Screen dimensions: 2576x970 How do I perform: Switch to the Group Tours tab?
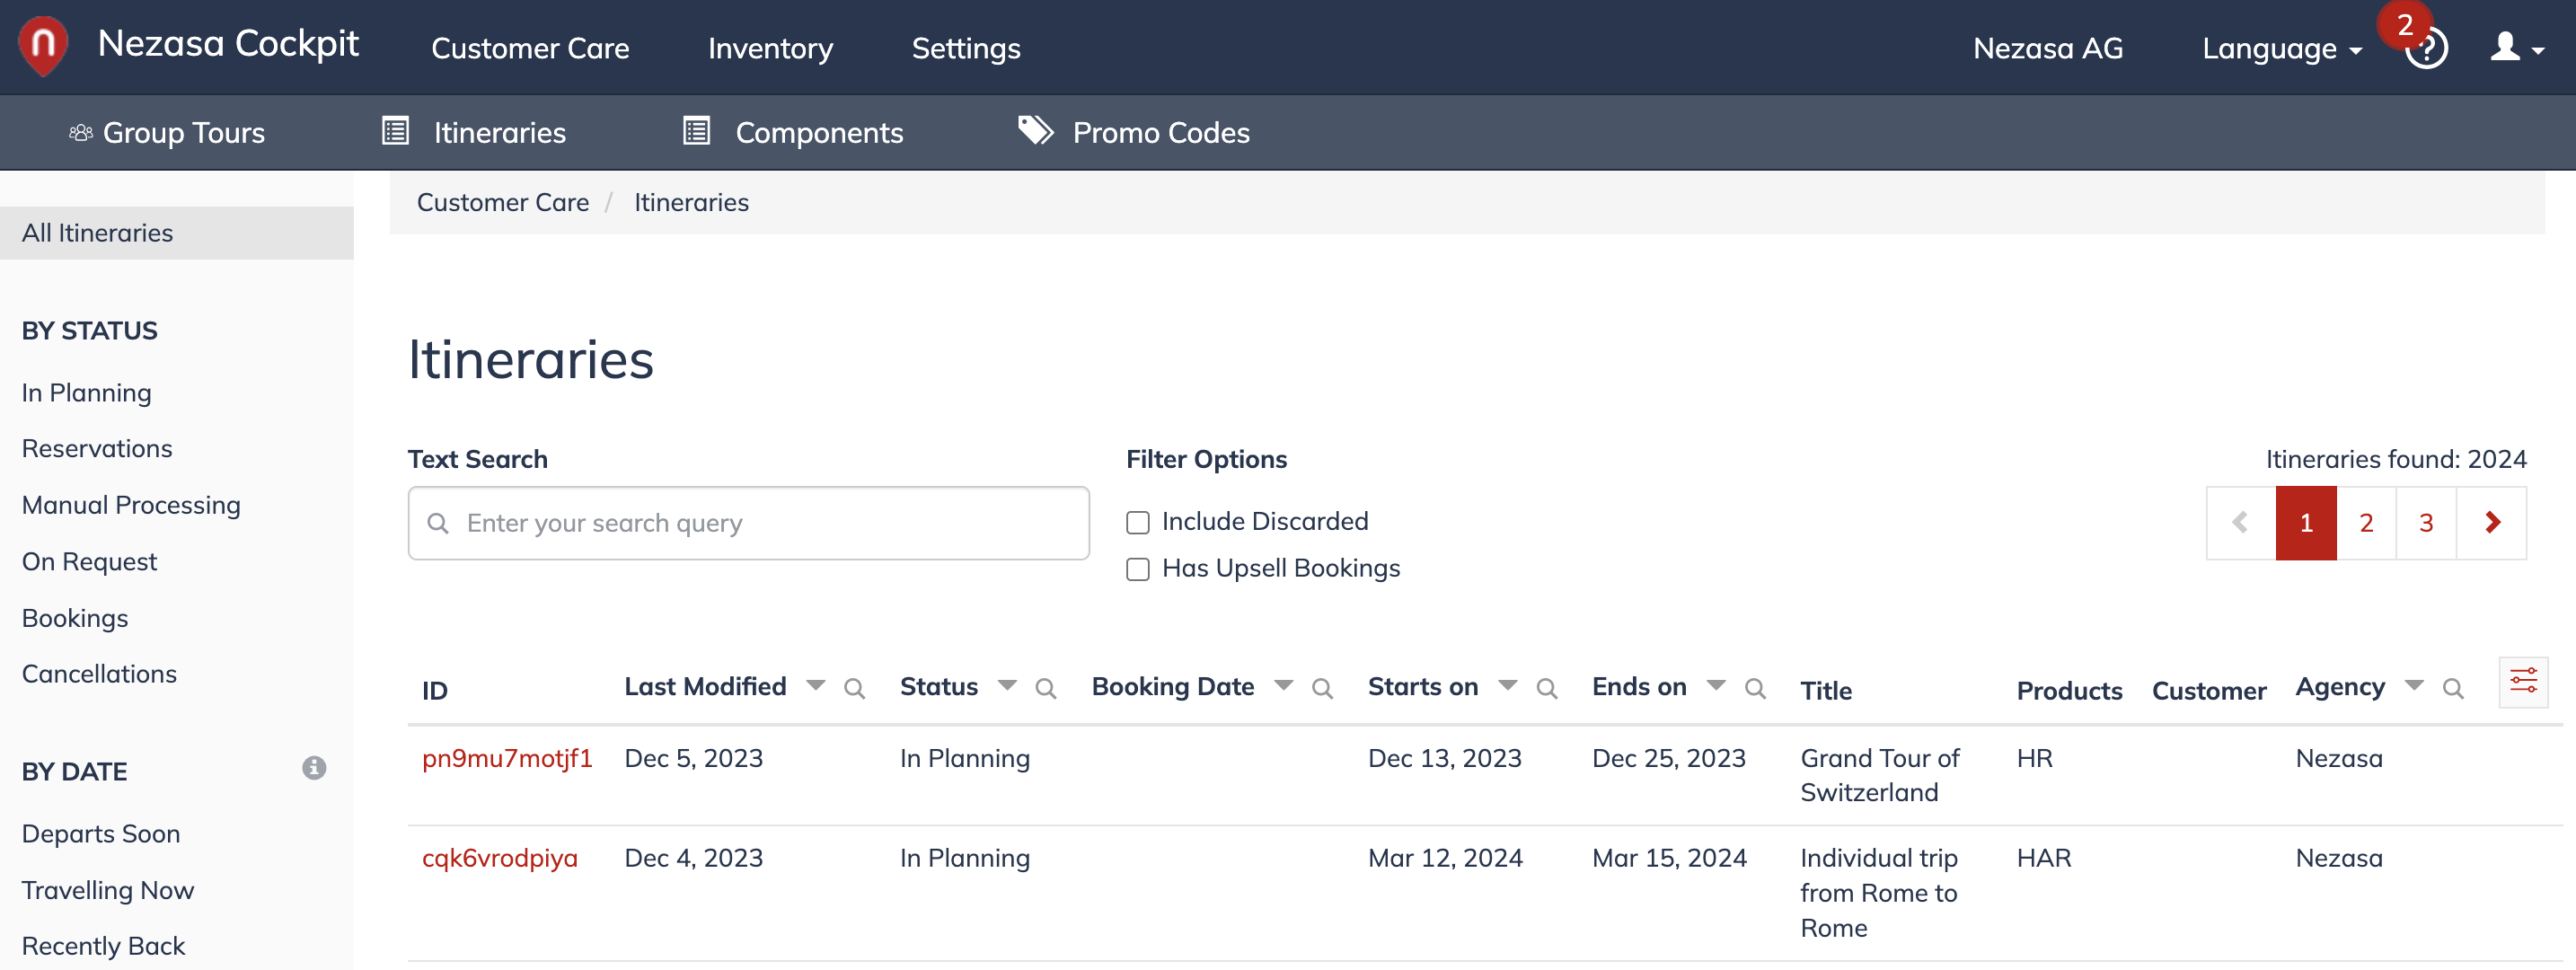tap(167, 132)
